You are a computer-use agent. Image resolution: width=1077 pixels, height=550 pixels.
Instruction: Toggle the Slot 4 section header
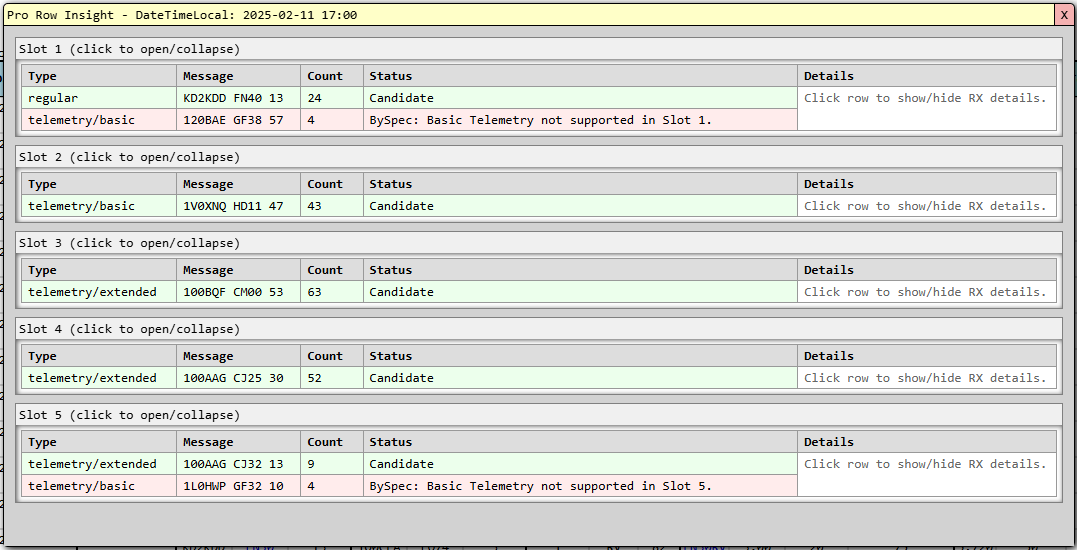click(x=129, y=329)
